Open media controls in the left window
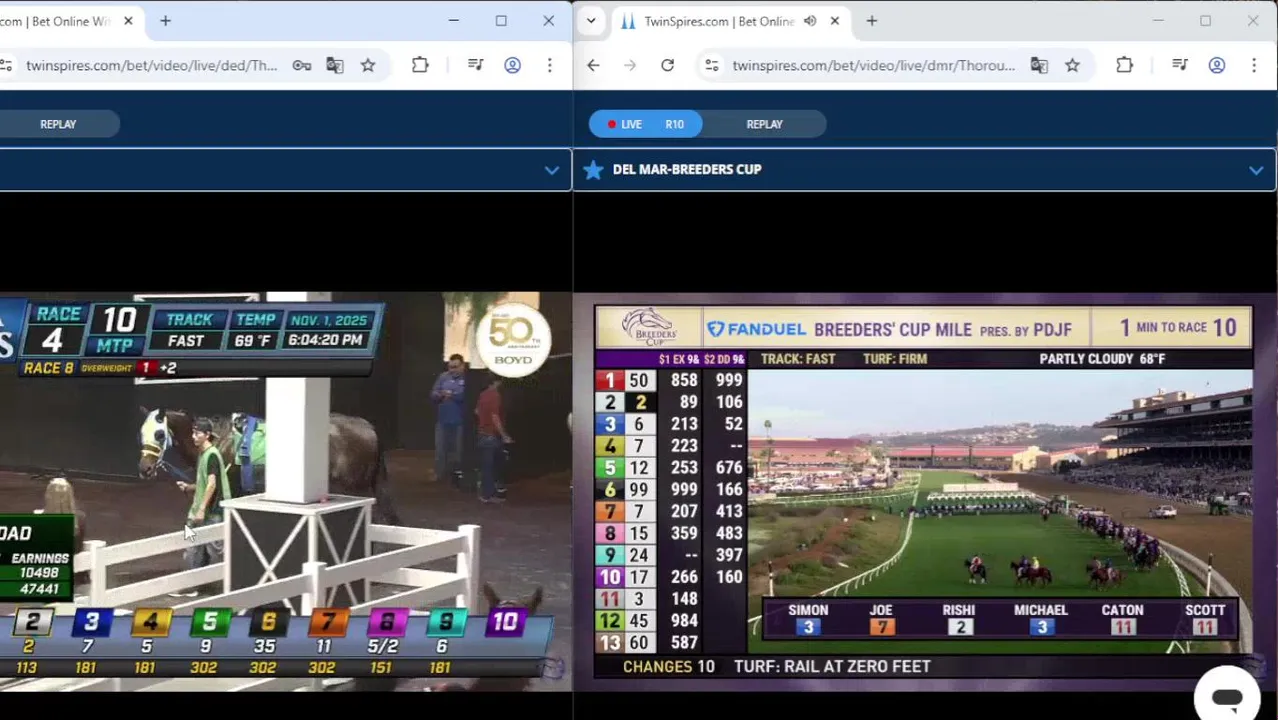 click(x=476, y=66)
